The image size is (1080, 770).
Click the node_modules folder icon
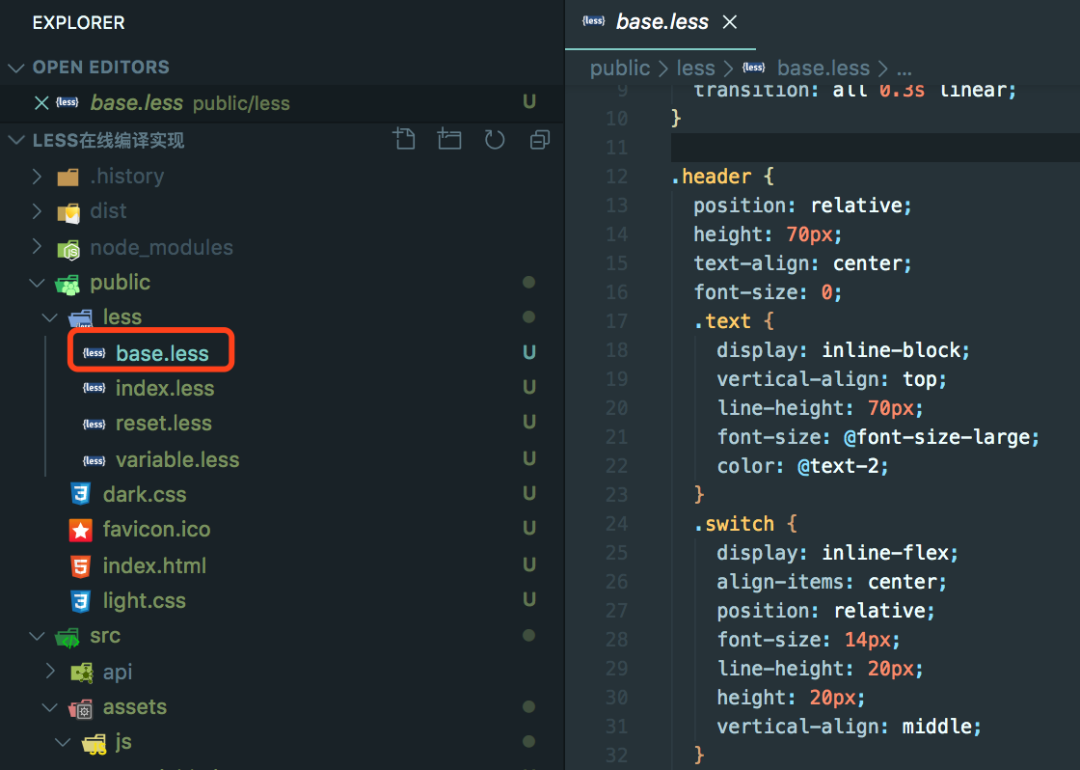tap(68, 249)
